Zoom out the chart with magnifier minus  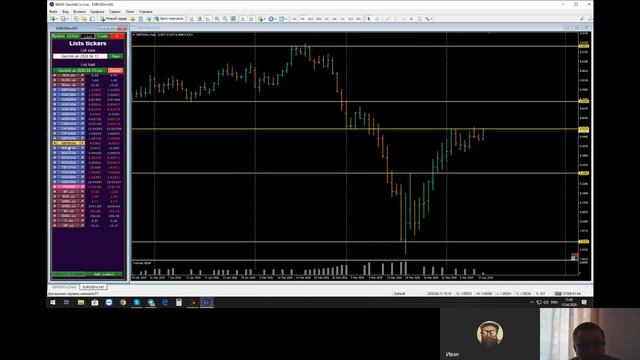pyautogui.click(x=225, y=19)
